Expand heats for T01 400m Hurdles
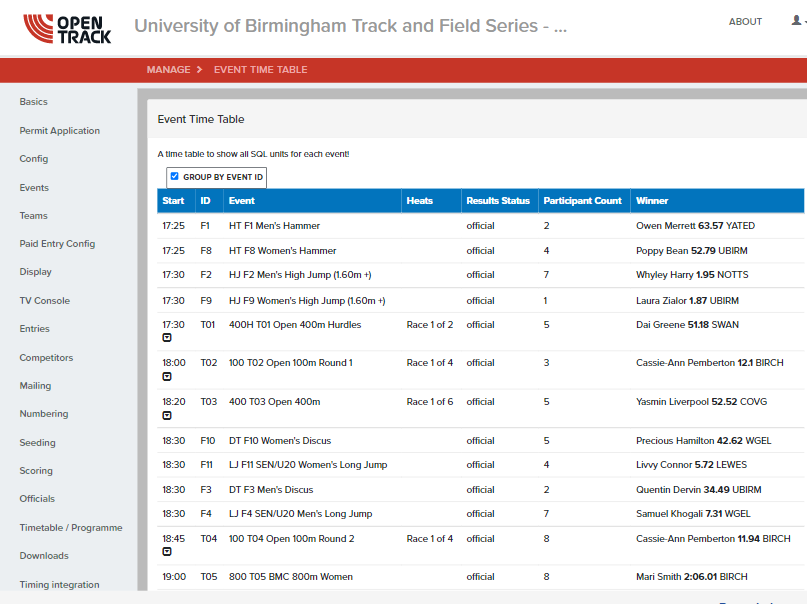This screenshot has width=807, height=604. pyautogui.click(x=167, y=337)
